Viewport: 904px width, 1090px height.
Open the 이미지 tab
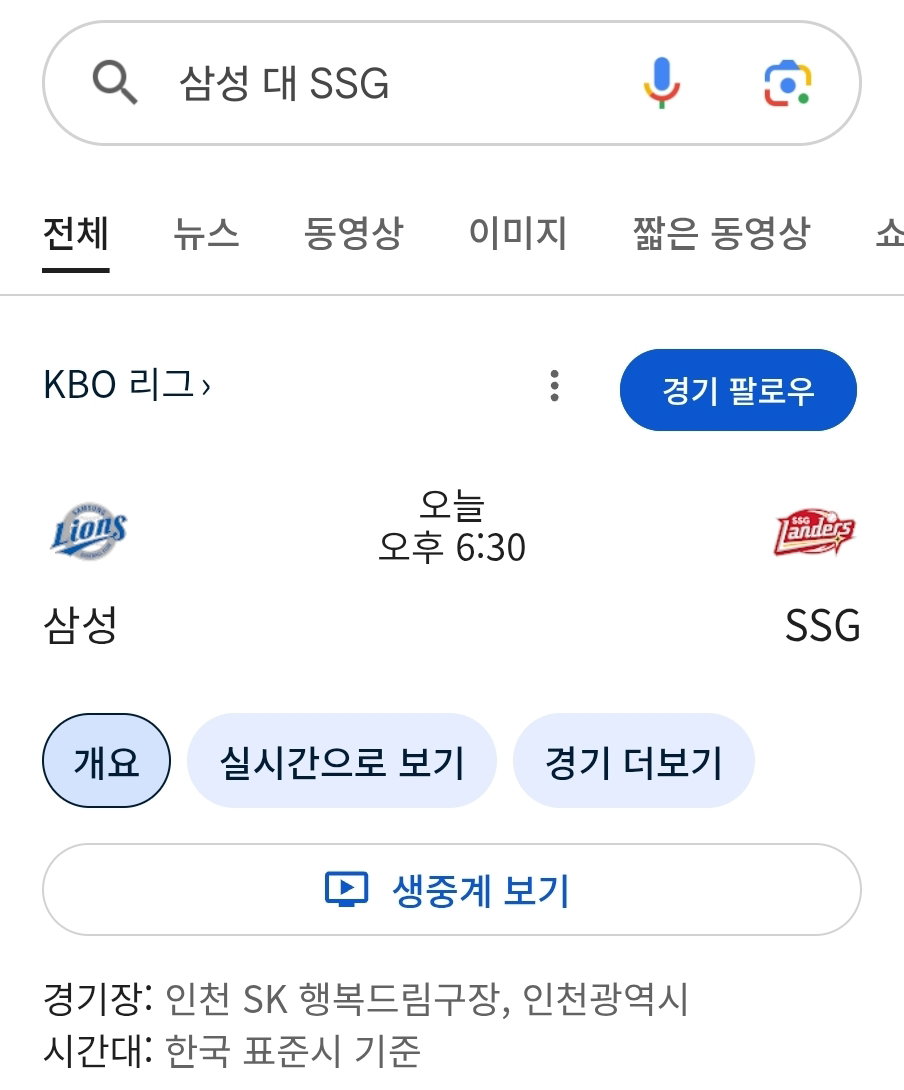(x=517, y=233)
